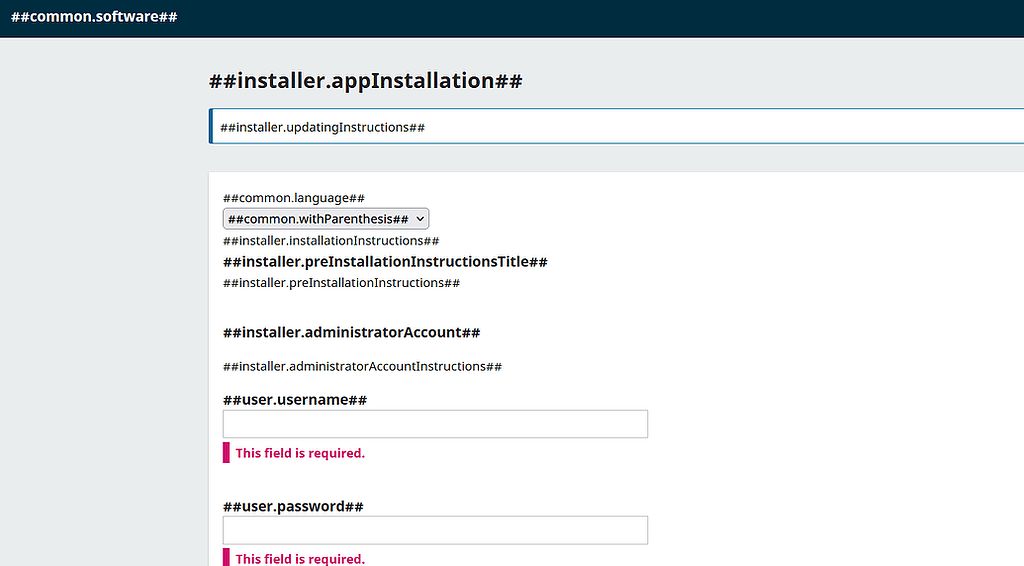Click the required error under password field
Image resolution: width=1024 pixels, height=566 pixels.
click(300, 559)
